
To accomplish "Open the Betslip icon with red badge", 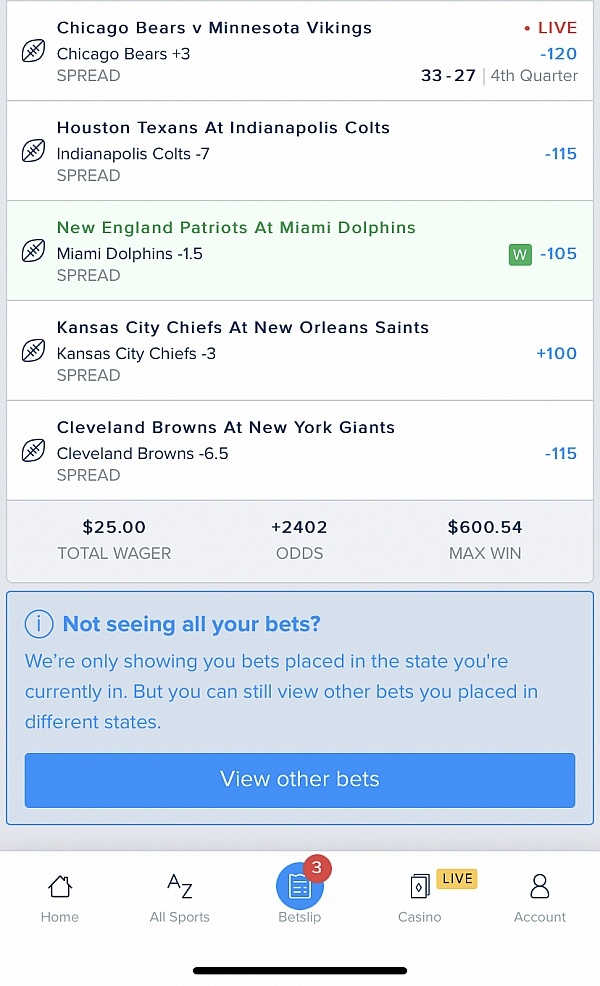I will coord(299,886).
